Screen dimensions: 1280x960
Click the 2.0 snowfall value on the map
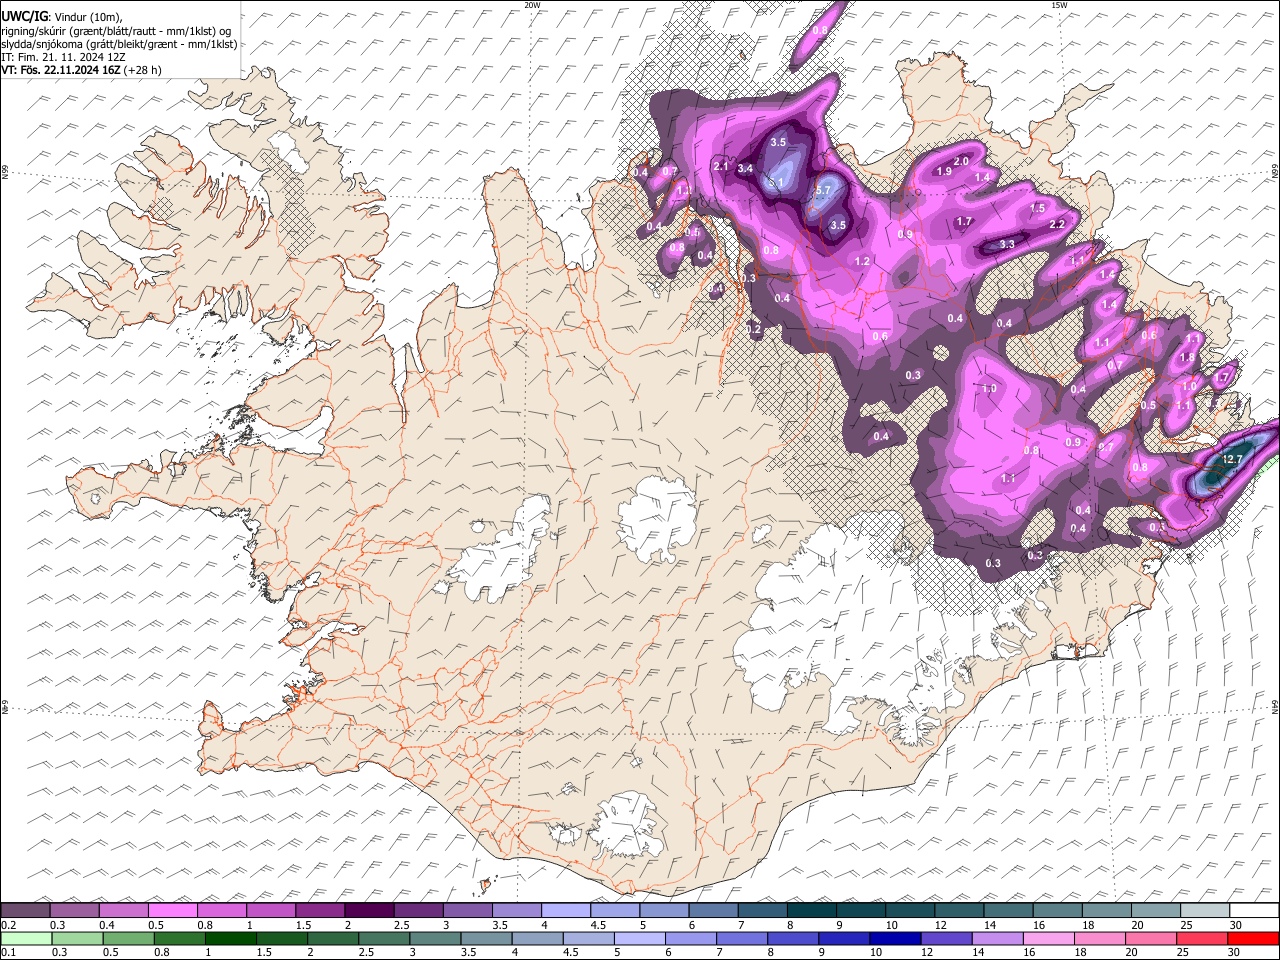point(961,161)
